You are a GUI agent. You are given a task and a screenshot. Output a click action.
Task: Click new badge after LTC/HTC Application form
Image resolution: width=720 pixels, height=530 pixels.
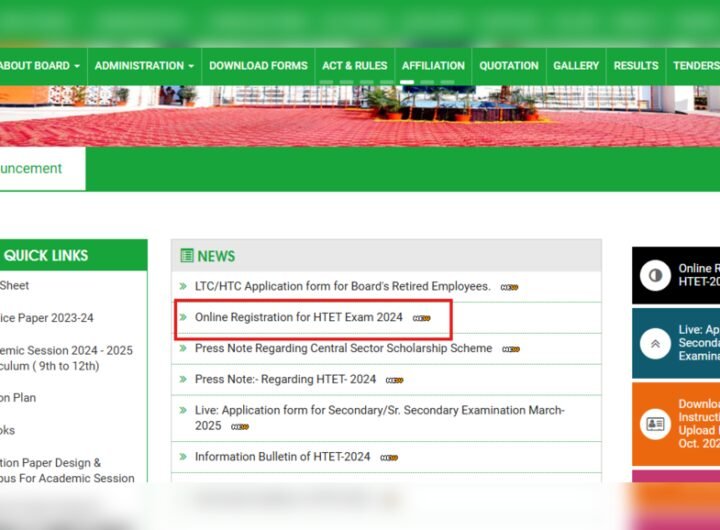tap(509, 288)
